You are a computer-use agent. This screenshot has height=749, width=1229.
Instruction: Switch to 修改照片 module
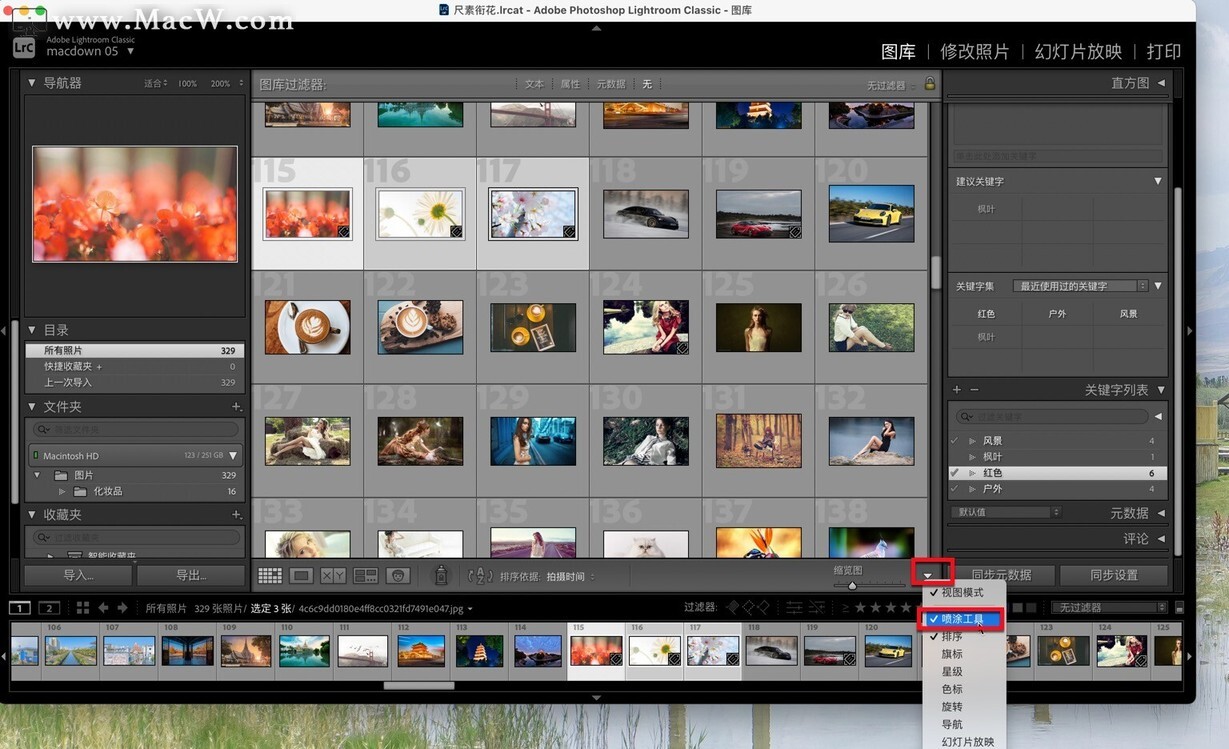pyautogui.click(x=975, y=52)
